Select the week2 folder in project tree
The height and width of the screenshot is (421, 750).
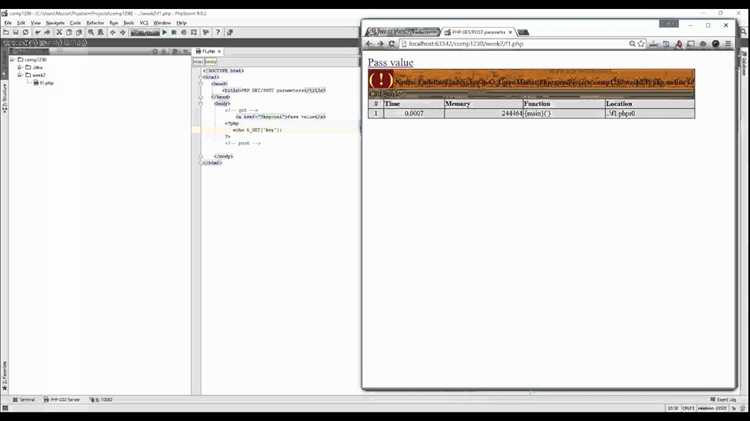pos(35,75)
